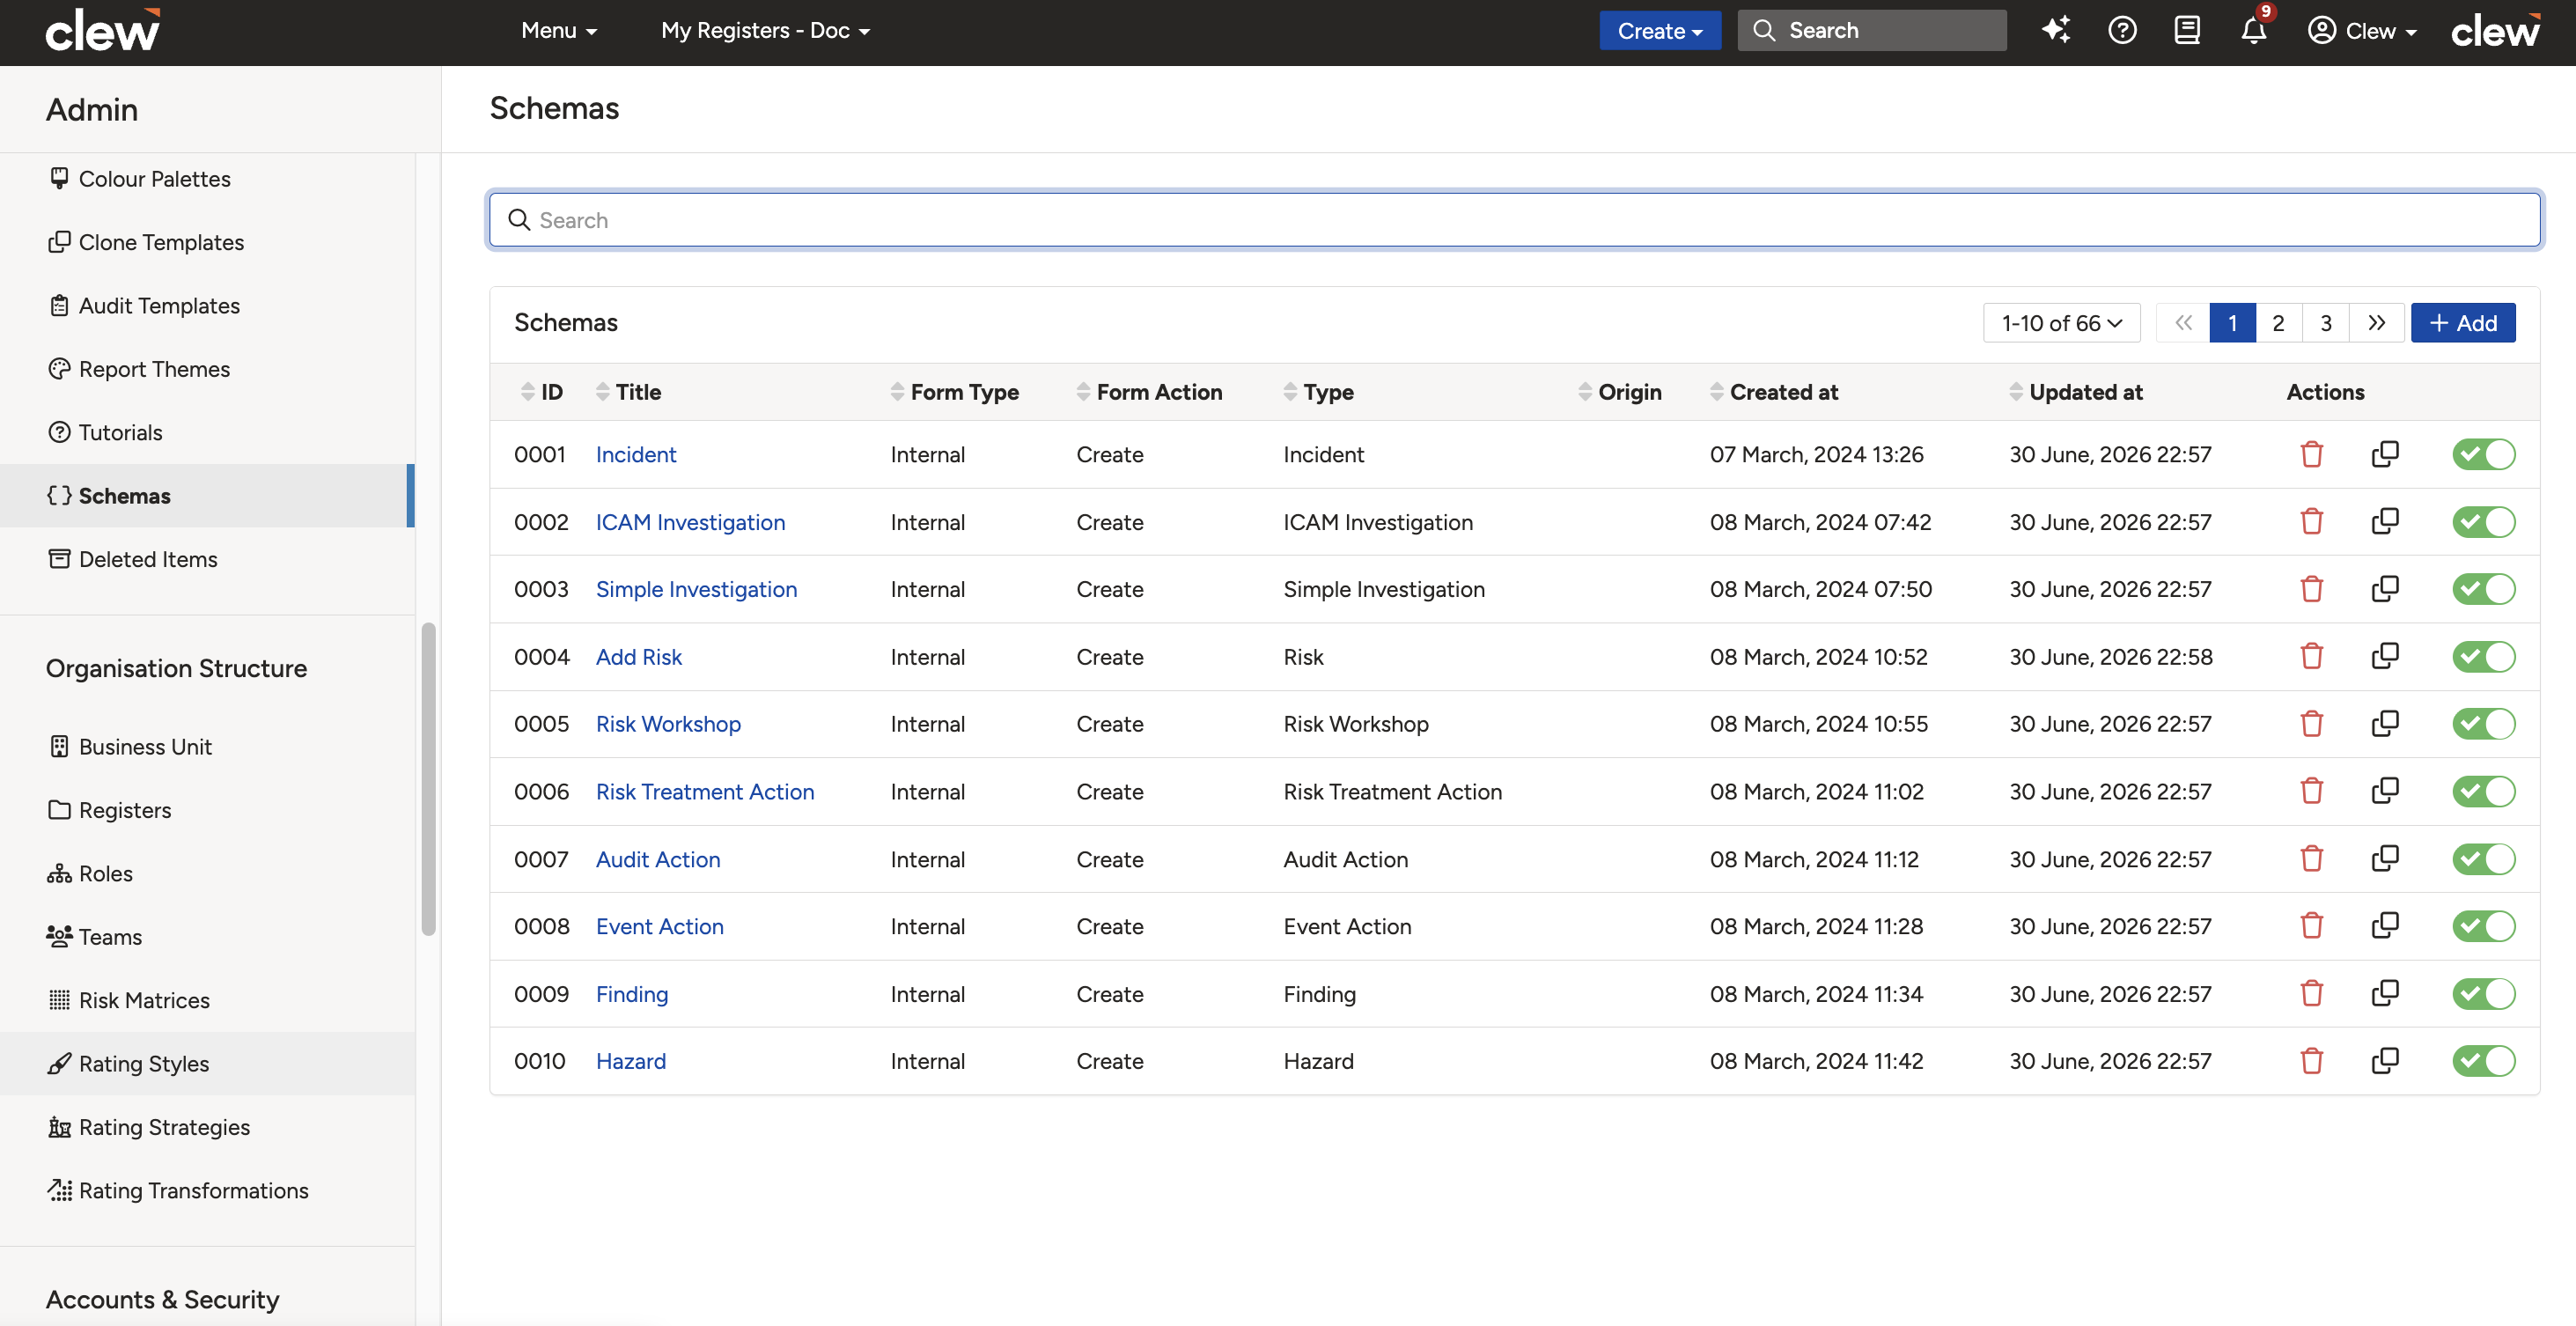
Task: Disable the Simple Investigation schema switch
Action: [2483, 589]
